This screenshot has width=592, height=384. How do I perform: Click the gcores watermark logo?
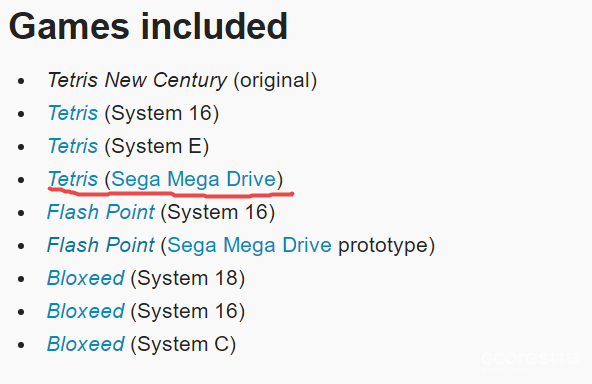point(531,359)
